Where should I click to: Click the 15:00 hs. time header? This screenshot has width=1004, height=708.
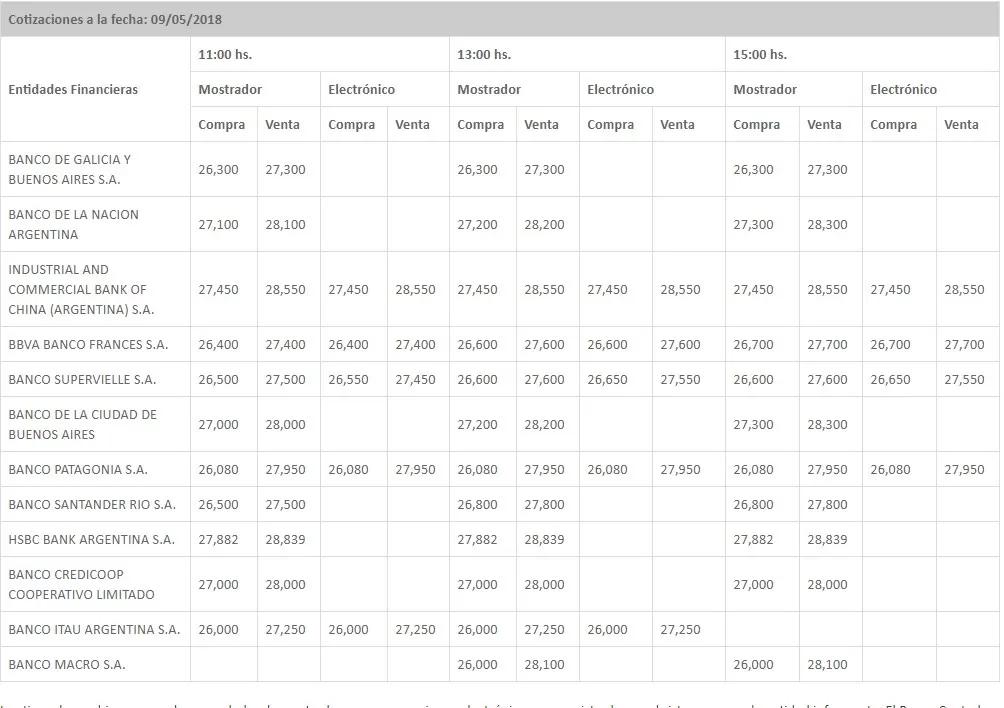coord(759,54)
